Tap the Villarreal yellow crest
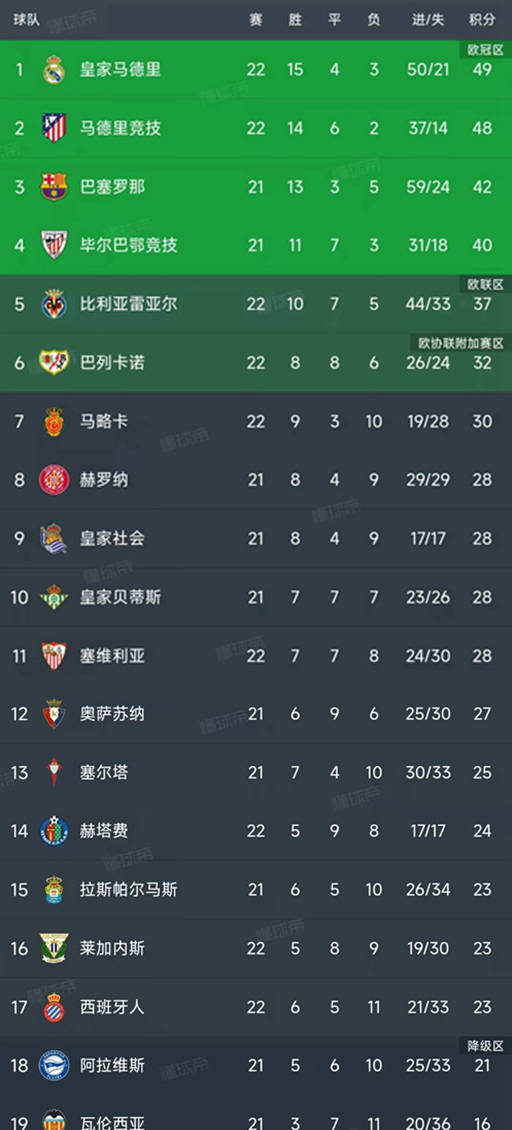 click(53, 304)
